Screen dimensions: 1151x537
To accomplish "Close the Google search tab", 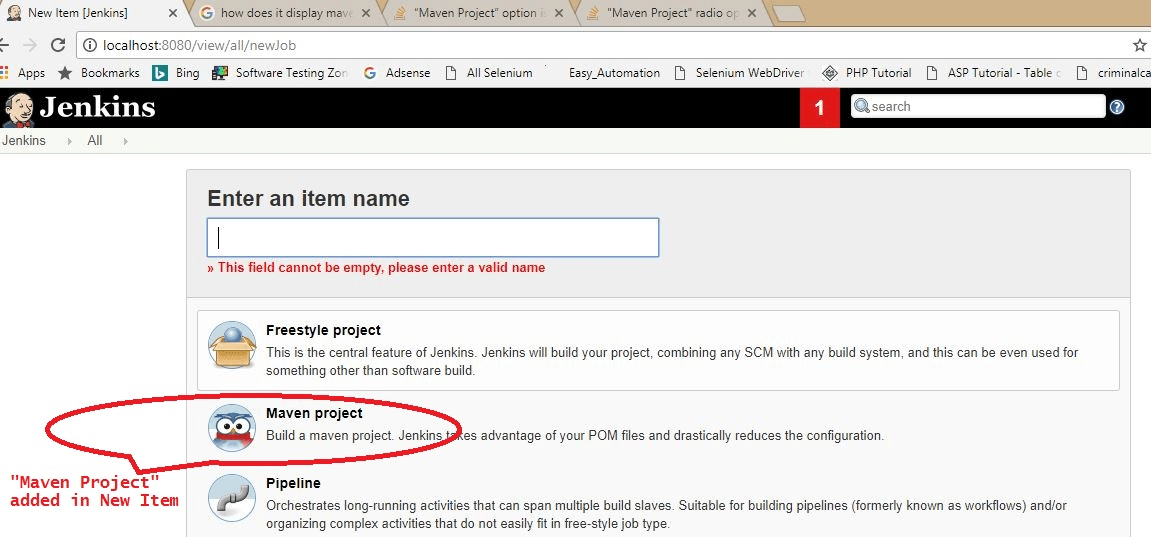I will pos(366,13).
